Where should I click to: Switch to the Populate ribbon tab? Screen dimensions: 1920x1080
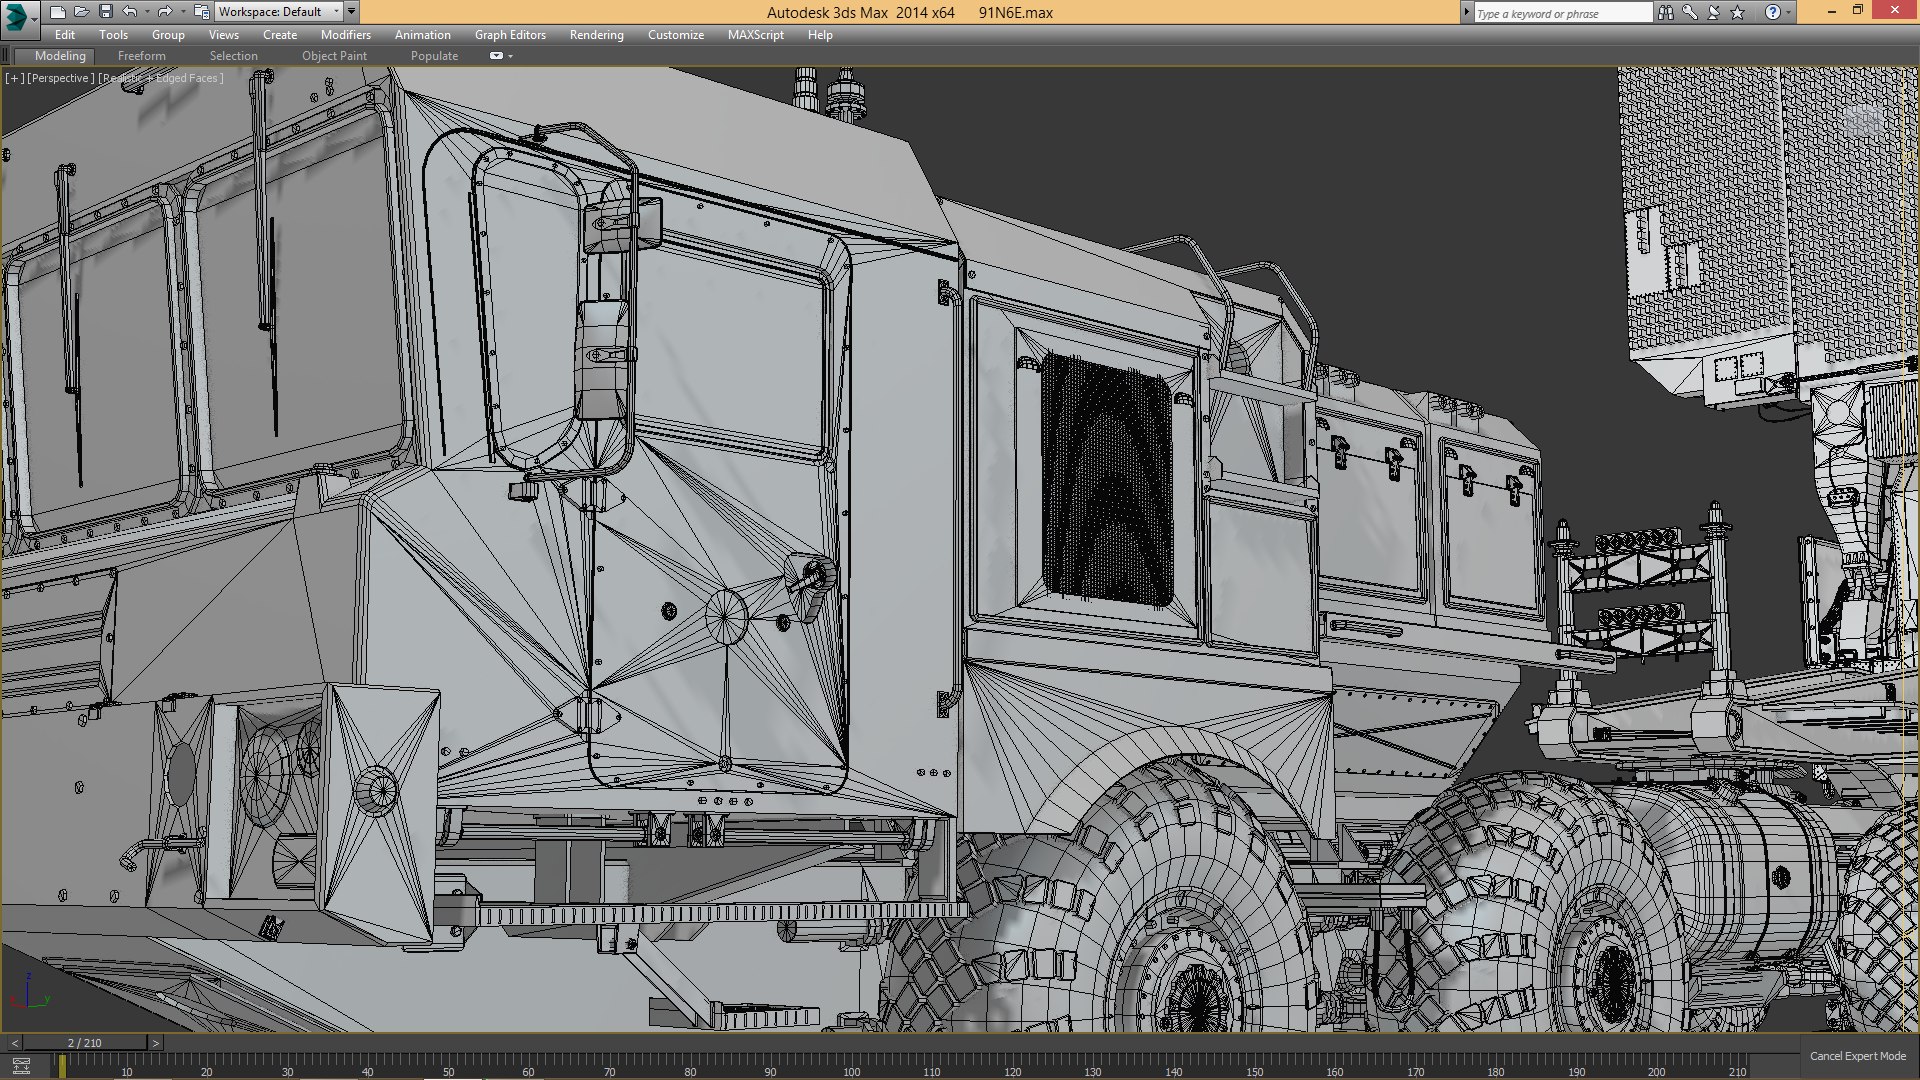[434, 56]
